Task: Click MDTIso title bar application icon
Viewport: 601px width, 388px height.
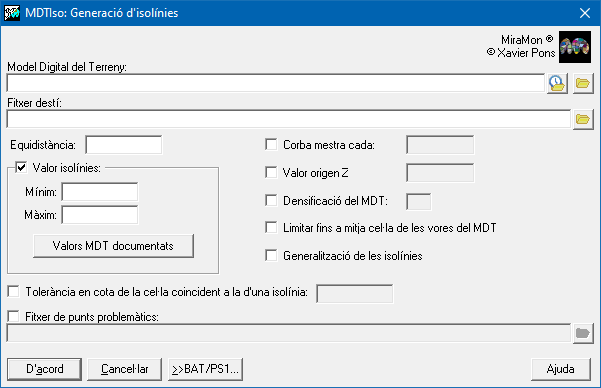Action: (11, 13)
